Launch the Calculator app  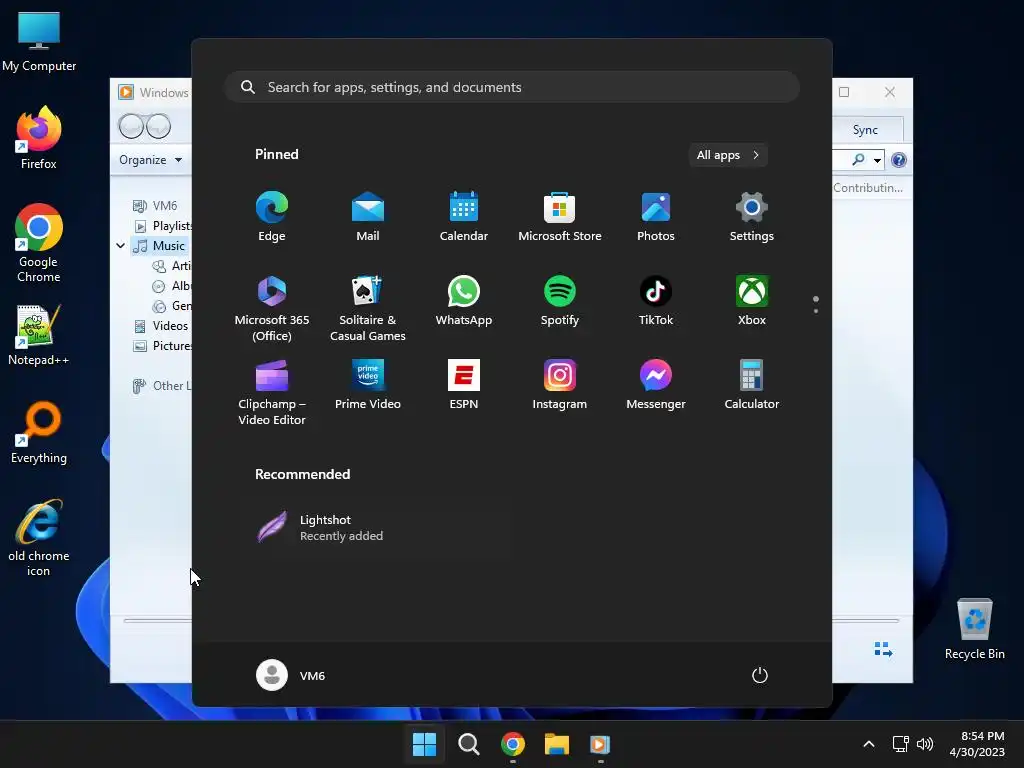(752, 385)
